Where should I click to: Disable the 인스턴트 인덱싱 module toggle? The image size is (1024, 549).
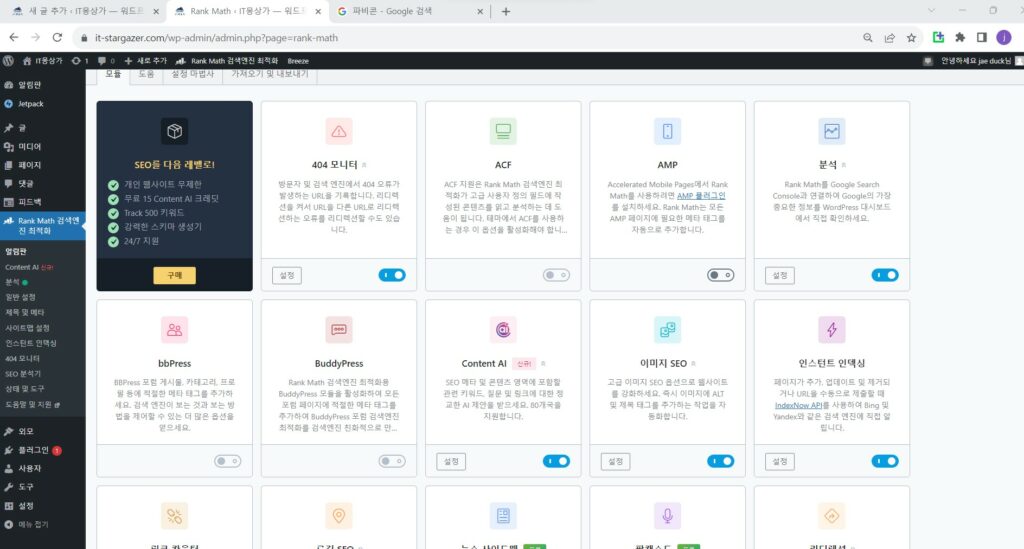tap(885, 462)
